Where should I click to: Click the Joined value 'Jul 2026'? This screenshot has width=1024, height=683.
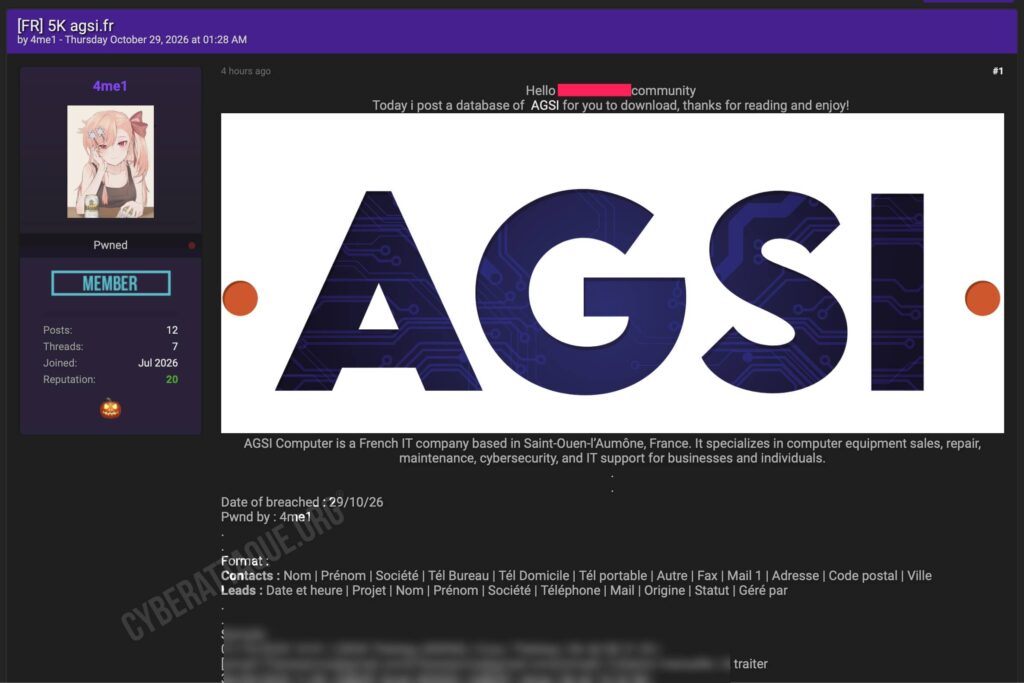pyautogui.click(x=158, y=362)
